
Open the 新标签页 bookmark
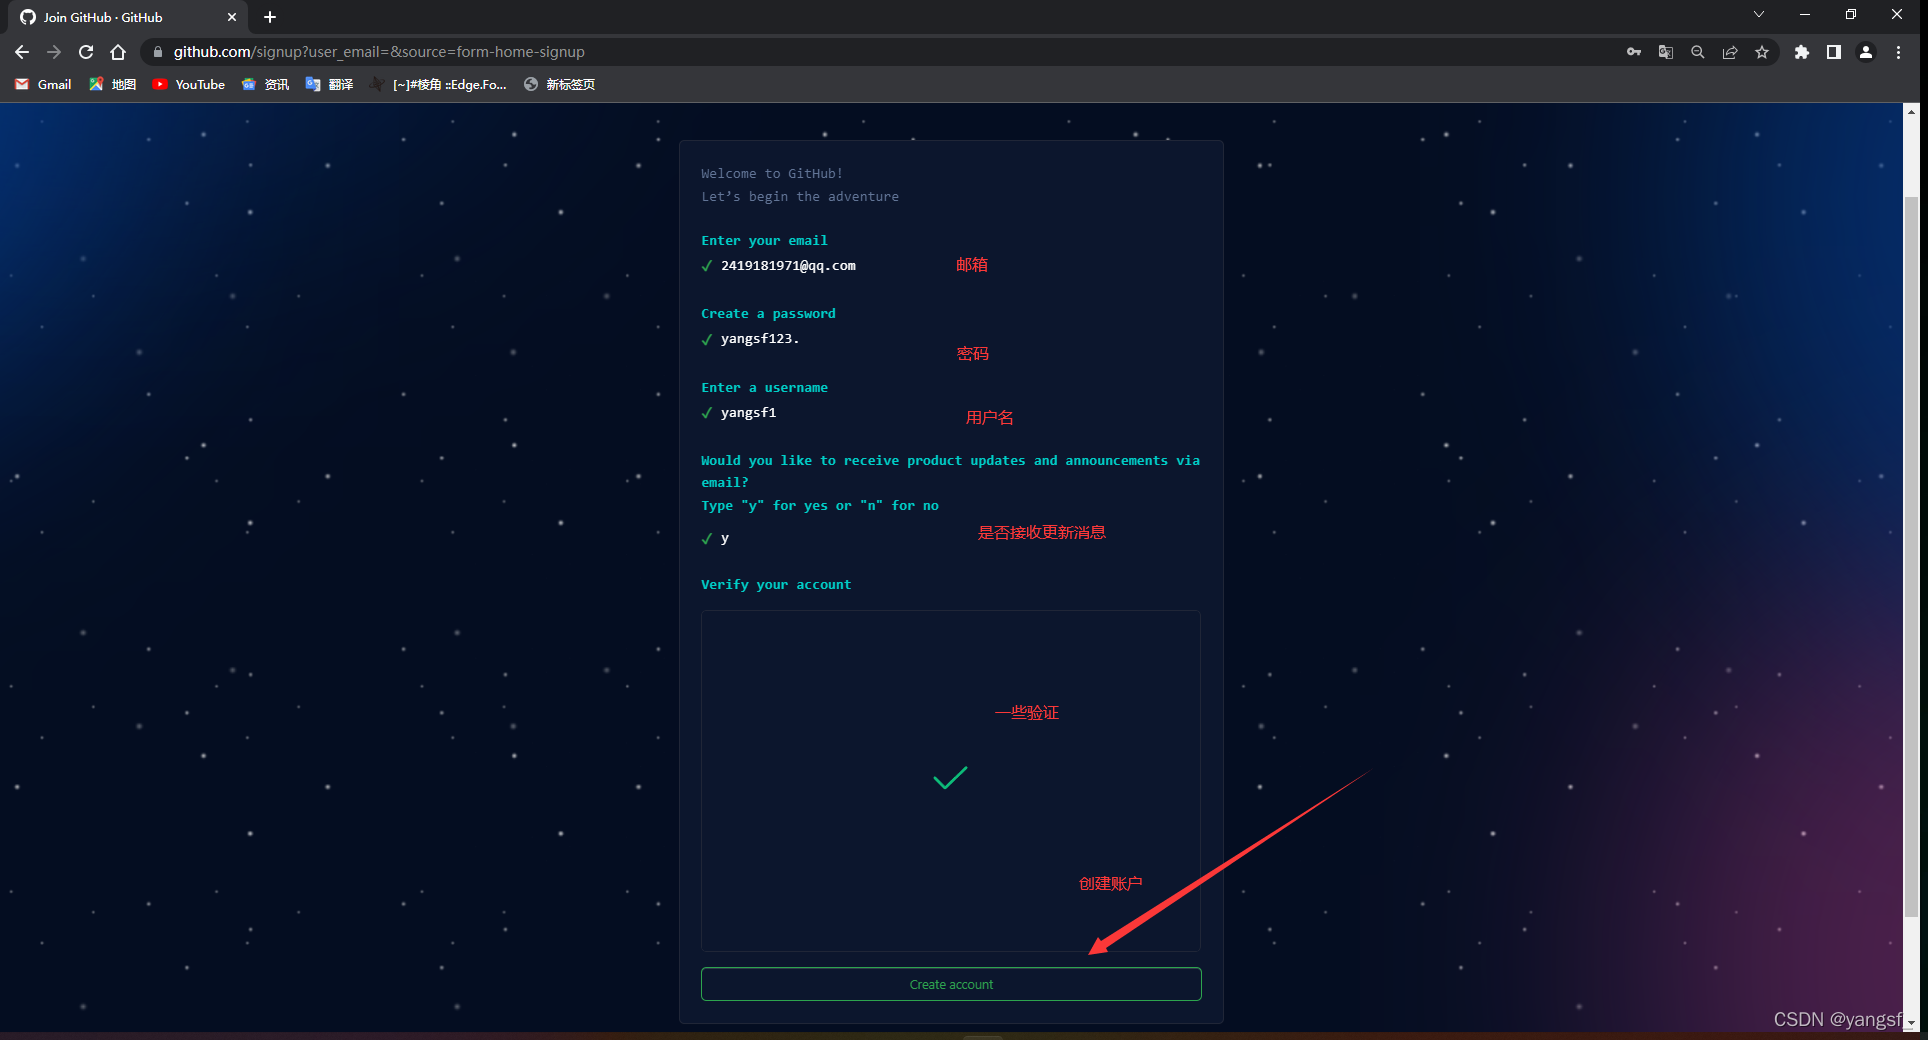[x=559, y=84]
